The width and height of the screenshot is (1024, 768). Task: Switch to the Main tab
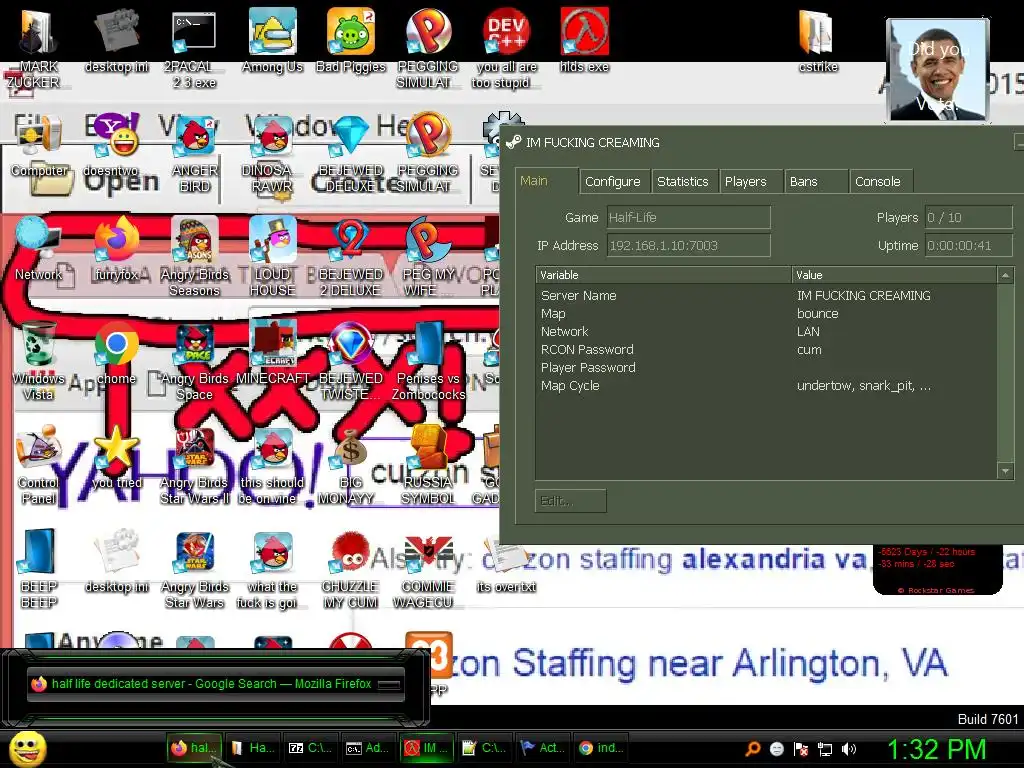pyautogui.click(x=547, y=181)
